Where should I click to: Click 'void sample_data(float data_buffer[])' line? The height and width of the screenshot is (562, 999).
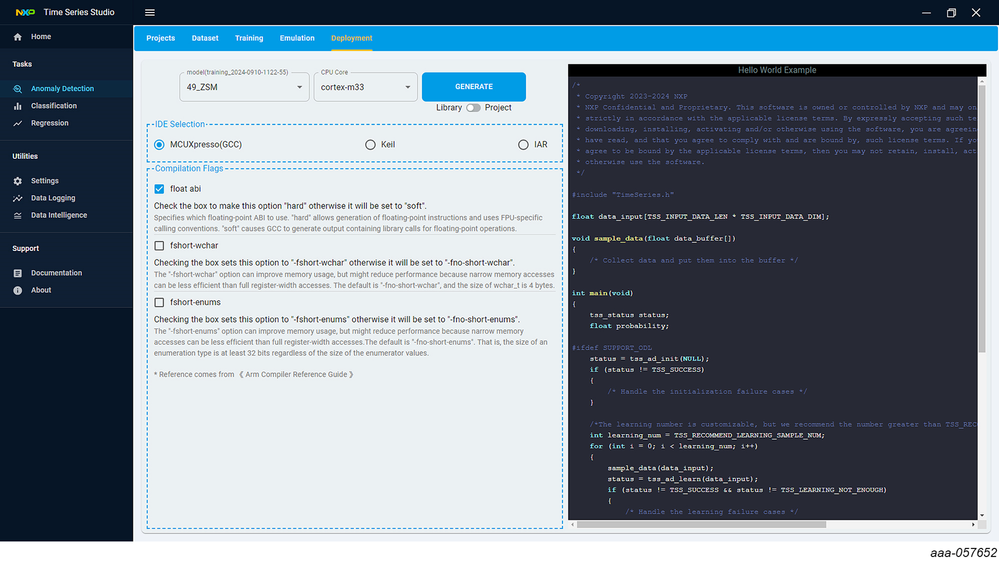pos(654,239)
